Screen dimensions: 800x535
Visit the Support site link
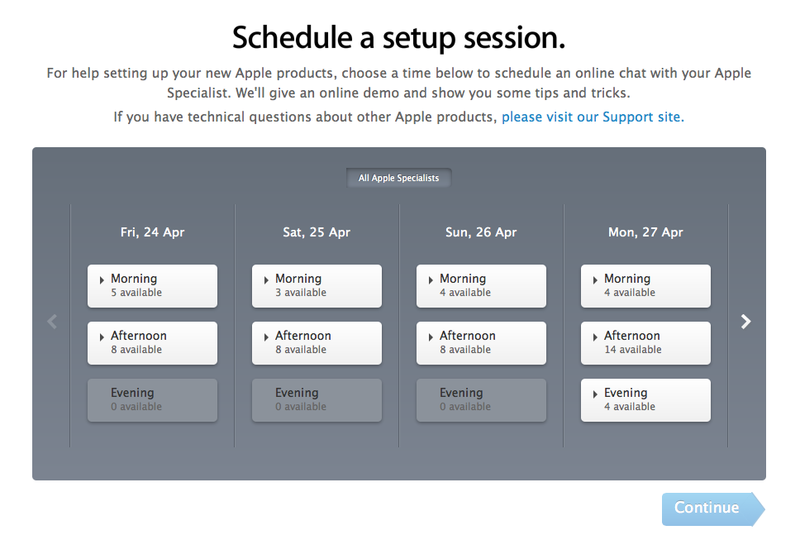[592, 117]
